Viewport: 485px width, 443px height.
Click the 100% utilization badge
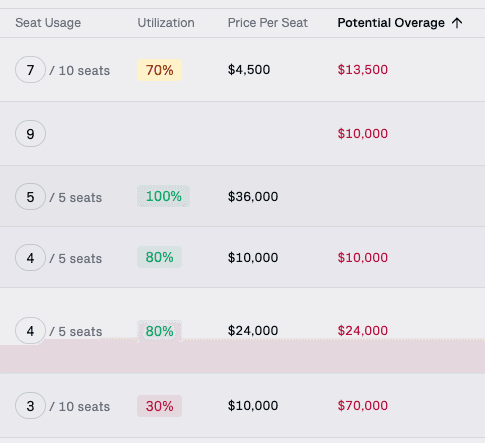click(x=163, y=196)
